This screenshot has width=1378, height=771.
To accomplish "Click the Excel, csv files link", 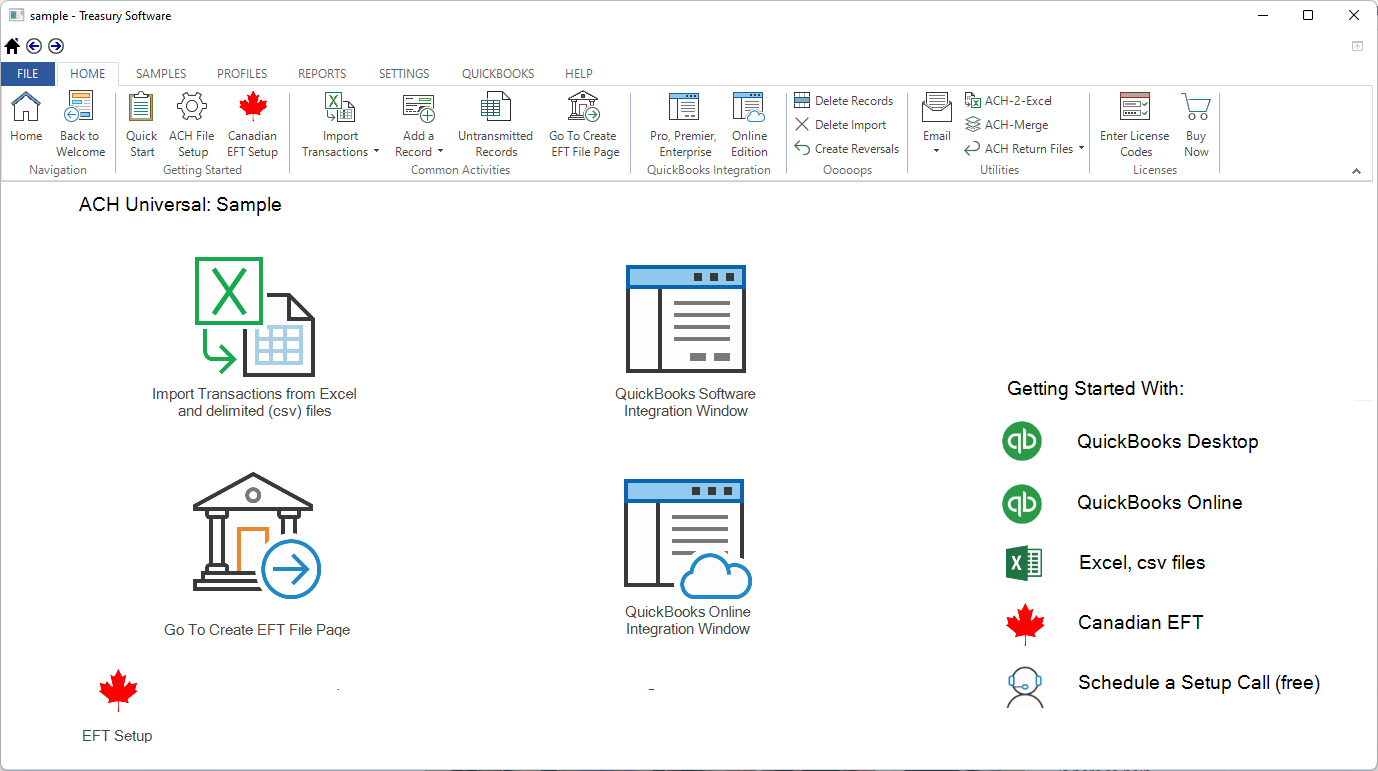I will (1142, 563).
